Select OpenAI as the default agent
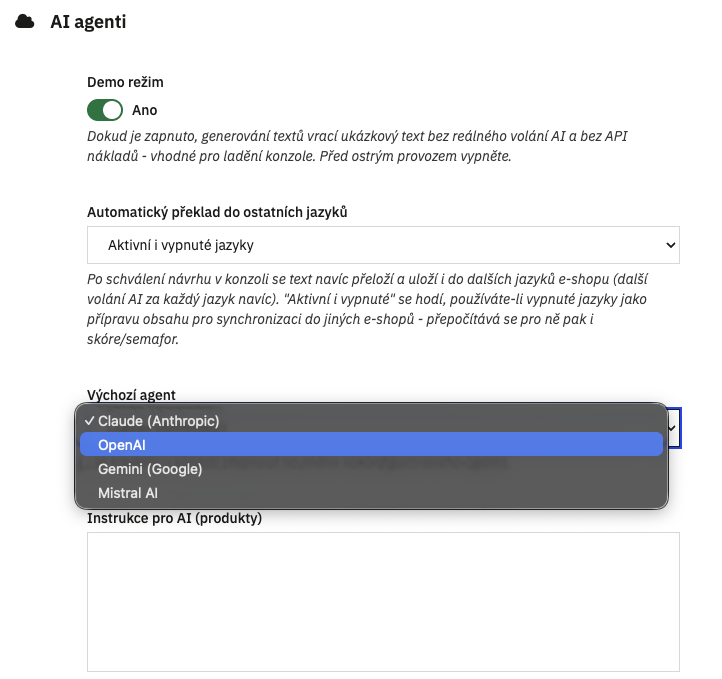 (371, 445)
